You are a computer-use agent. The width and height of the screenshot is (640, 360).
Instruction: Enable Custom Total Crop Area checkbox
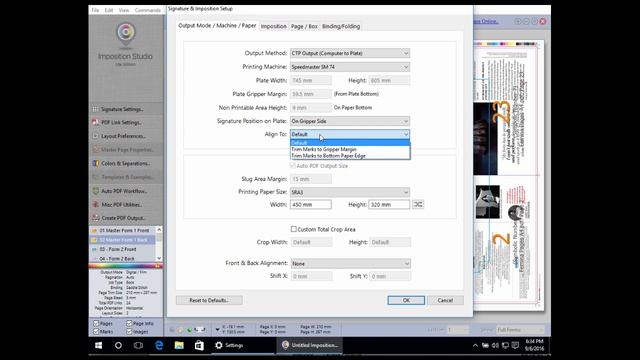pos(293,229)
